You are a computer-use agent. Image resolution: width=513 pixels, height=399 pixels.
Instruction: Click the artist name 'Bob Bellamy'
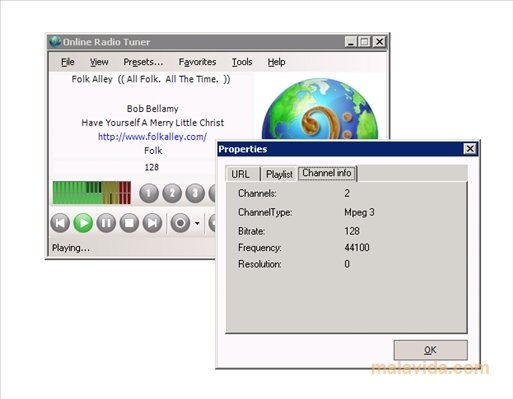tap(153, 109)
